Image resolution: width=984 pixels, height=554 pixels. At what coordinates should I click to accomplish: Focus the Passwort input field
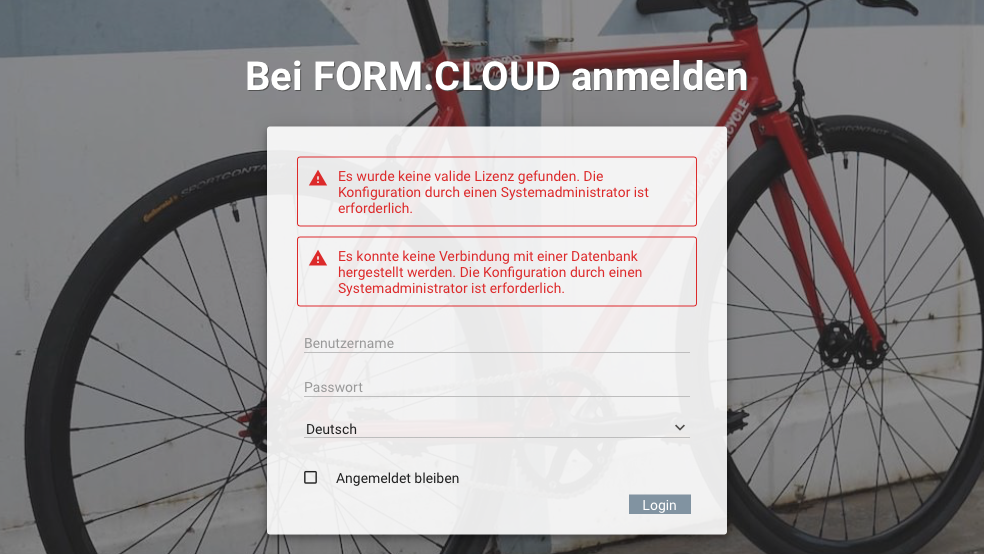(496, 387)
